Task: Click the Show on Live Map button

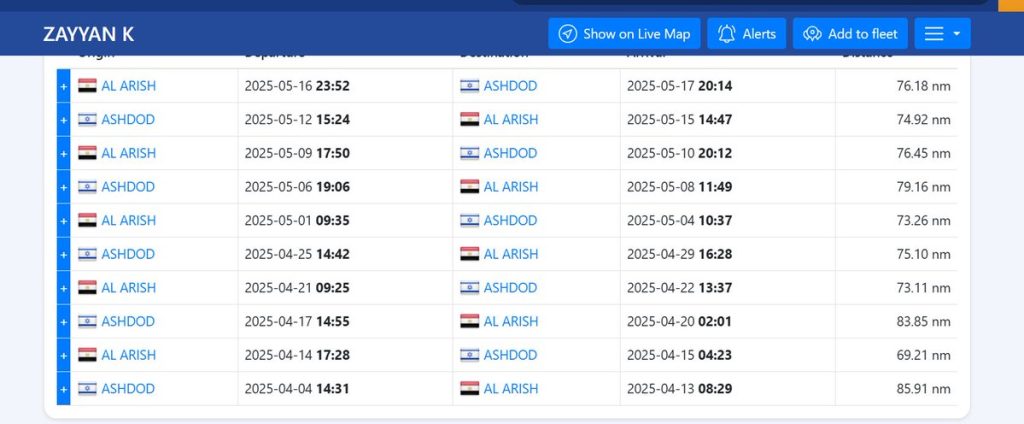Action: [624, 34]
